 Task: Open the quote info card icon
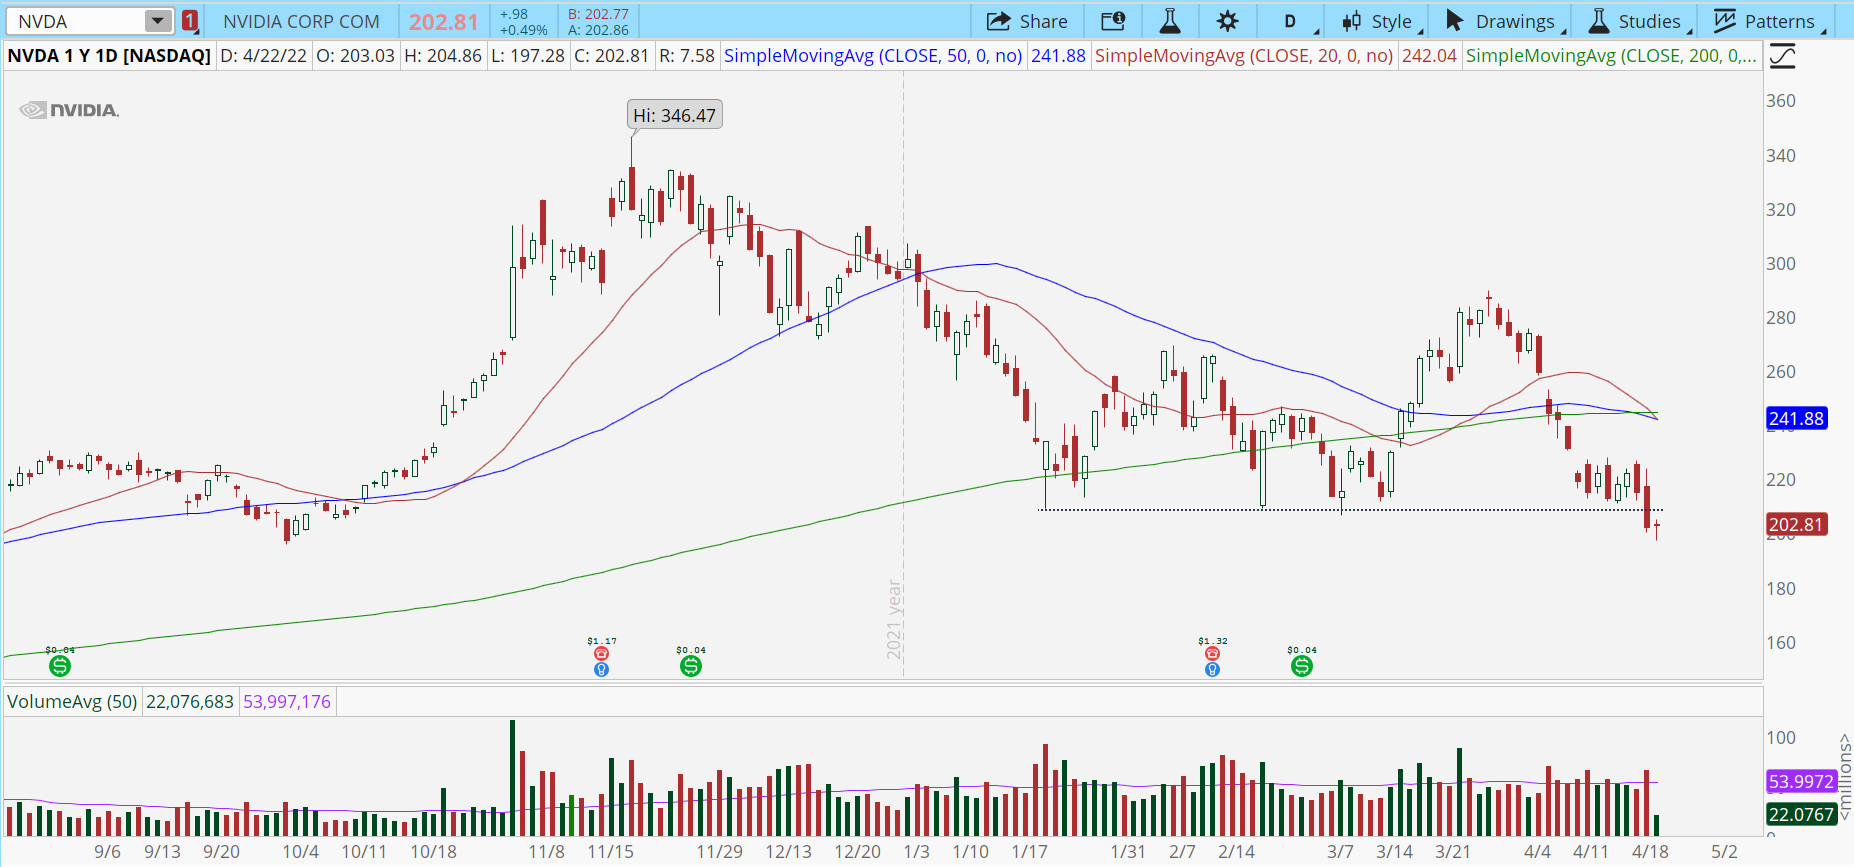[x=1113, y=21]
